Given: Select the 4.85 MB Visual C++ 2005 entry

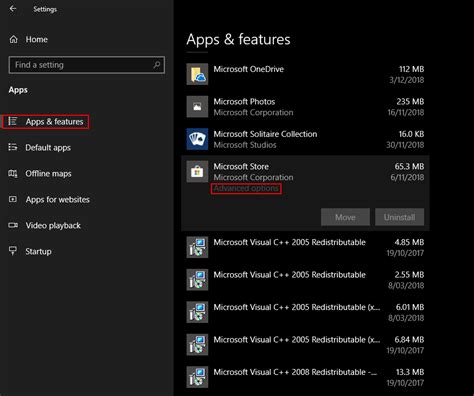Looking at the screenshot, I should click(x=305, y=247).
